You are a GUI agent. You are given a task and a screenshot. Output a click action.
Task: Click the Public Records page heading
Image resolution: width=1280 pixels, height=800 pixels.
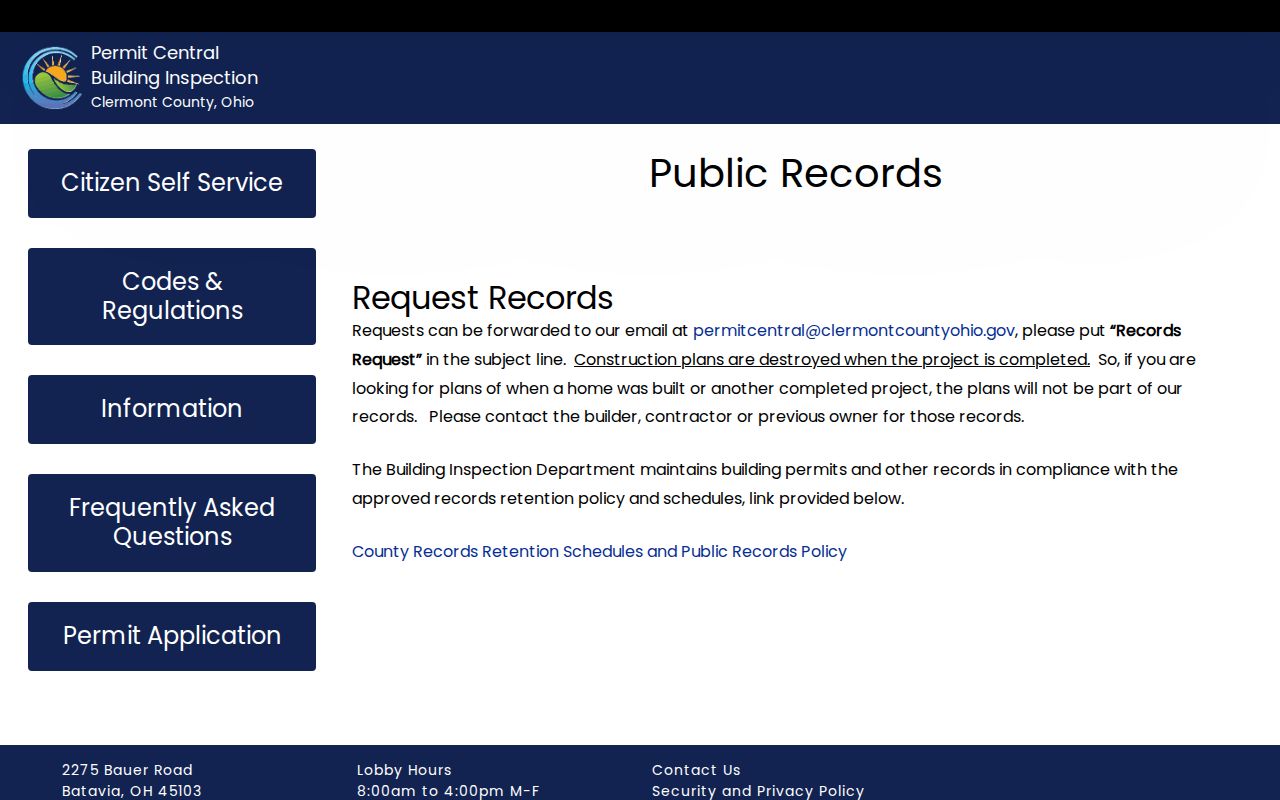click(x=796, y=173)
